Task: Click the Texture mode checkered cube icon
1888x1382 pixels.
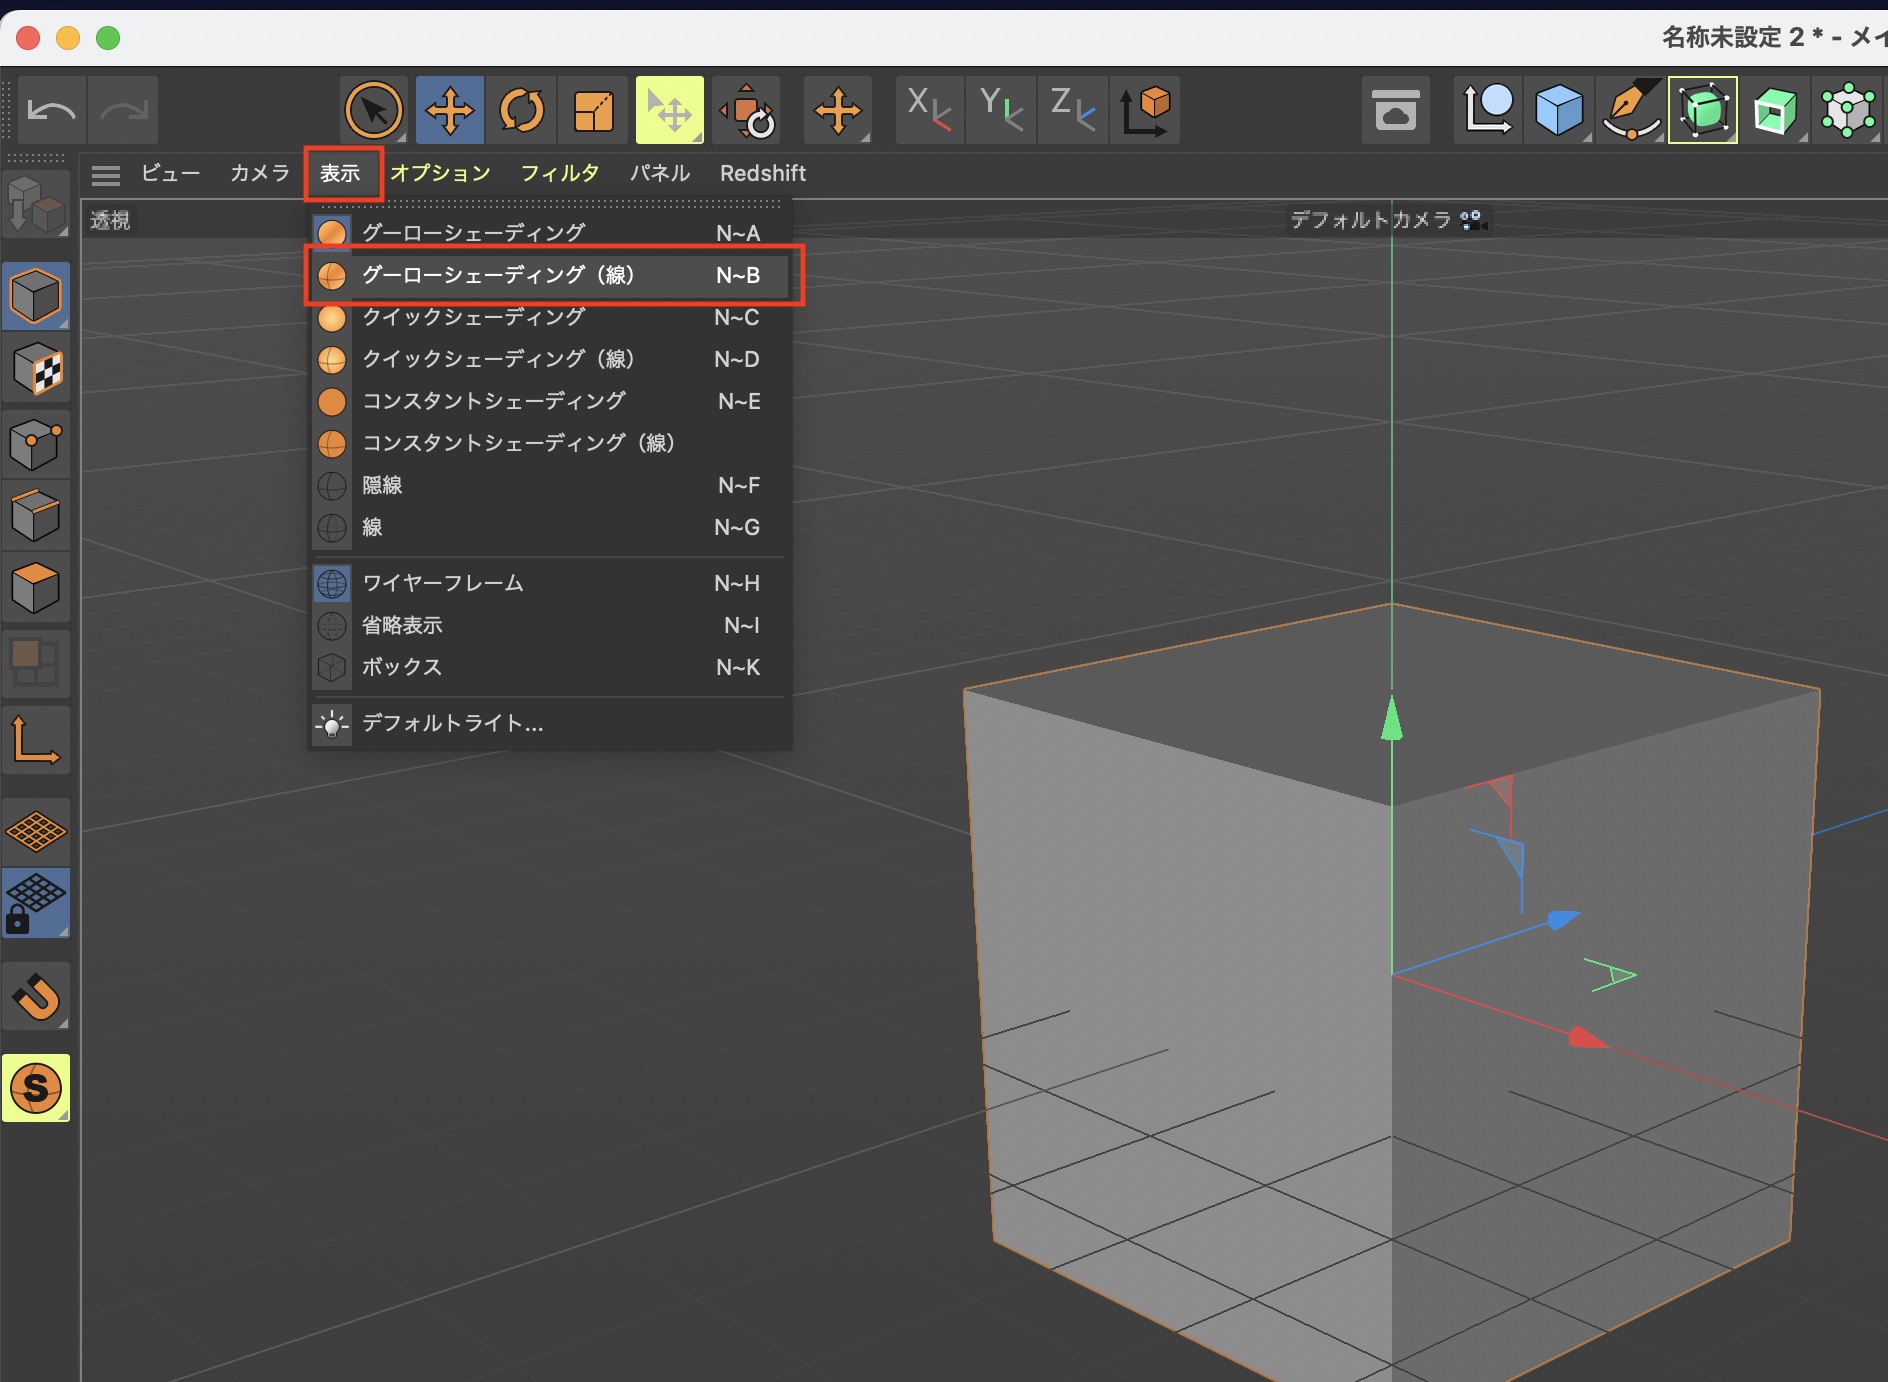Action: pos(36,370)
